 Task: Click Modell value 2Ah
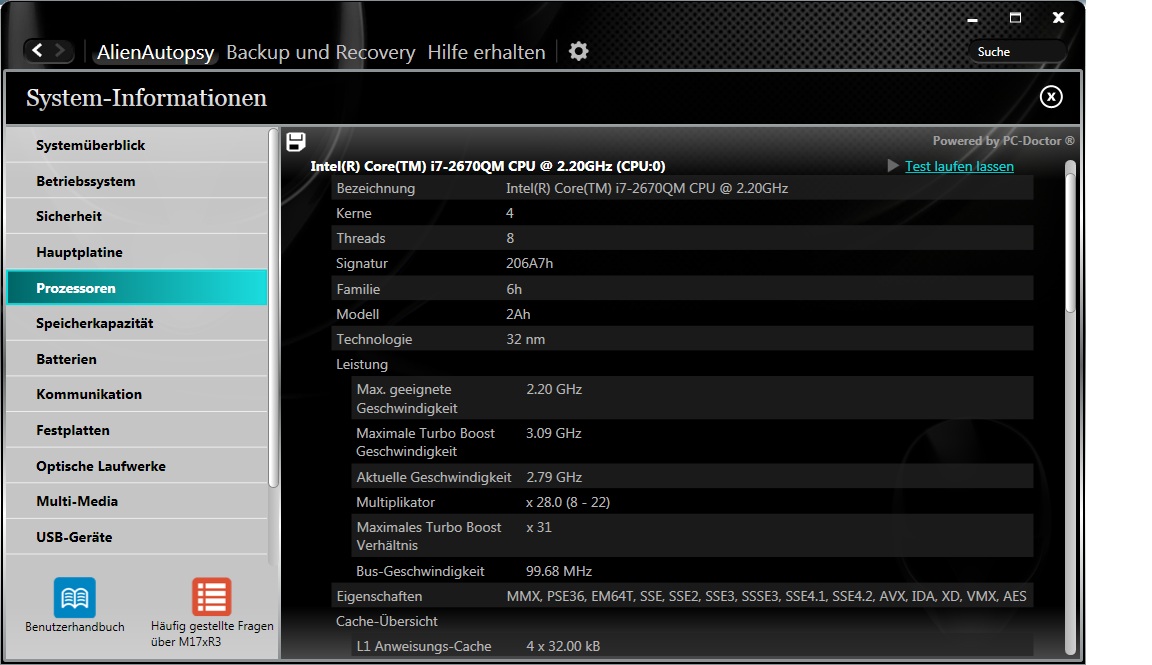click(x=518, y=314)
